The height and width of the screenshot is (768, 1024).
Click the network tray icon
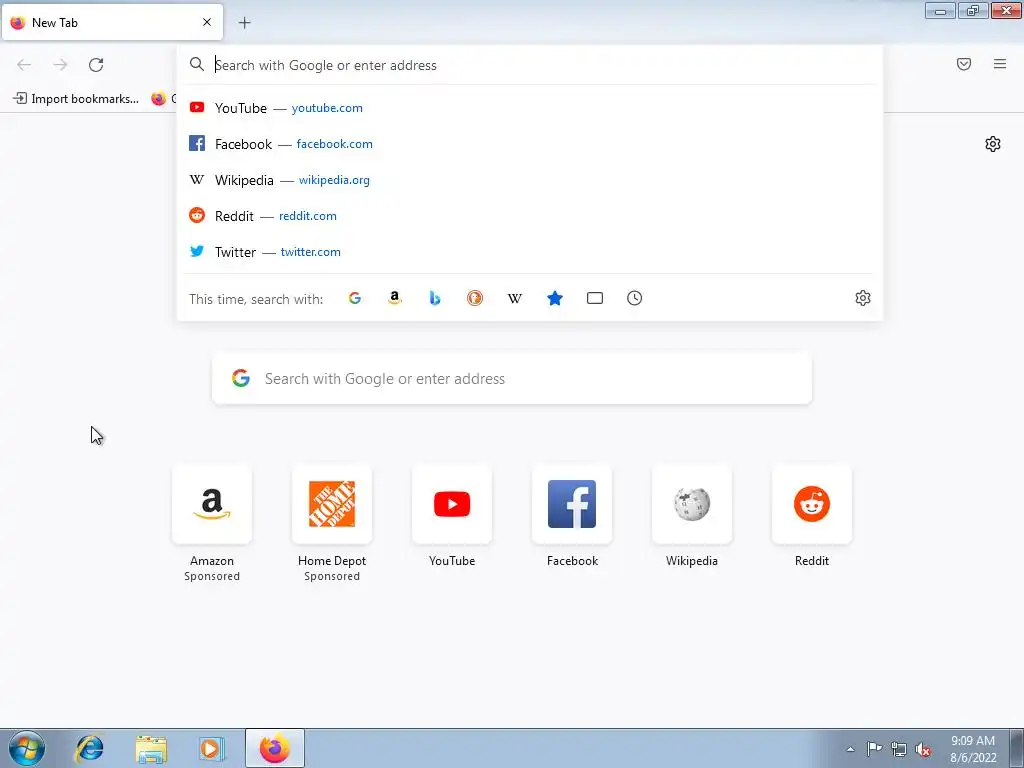point(899,749)
